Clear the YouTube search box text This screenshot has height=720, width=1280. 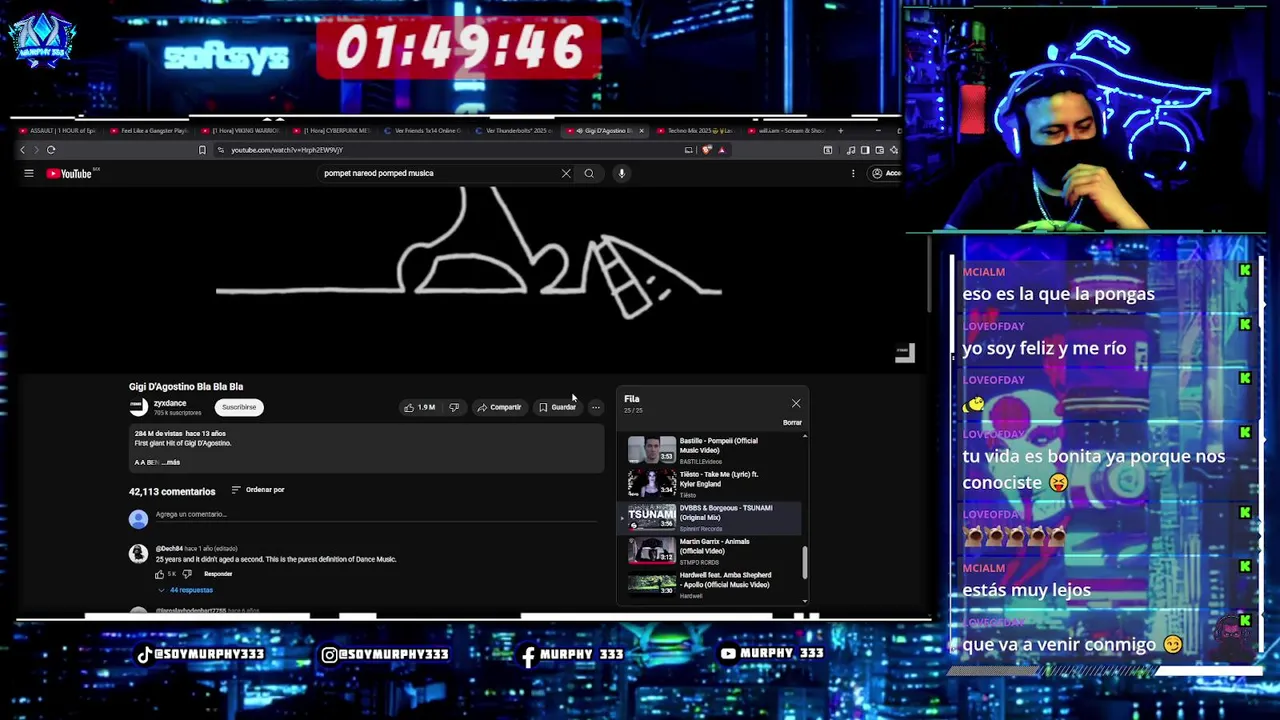pyautogui.click(x=566, y=174)
